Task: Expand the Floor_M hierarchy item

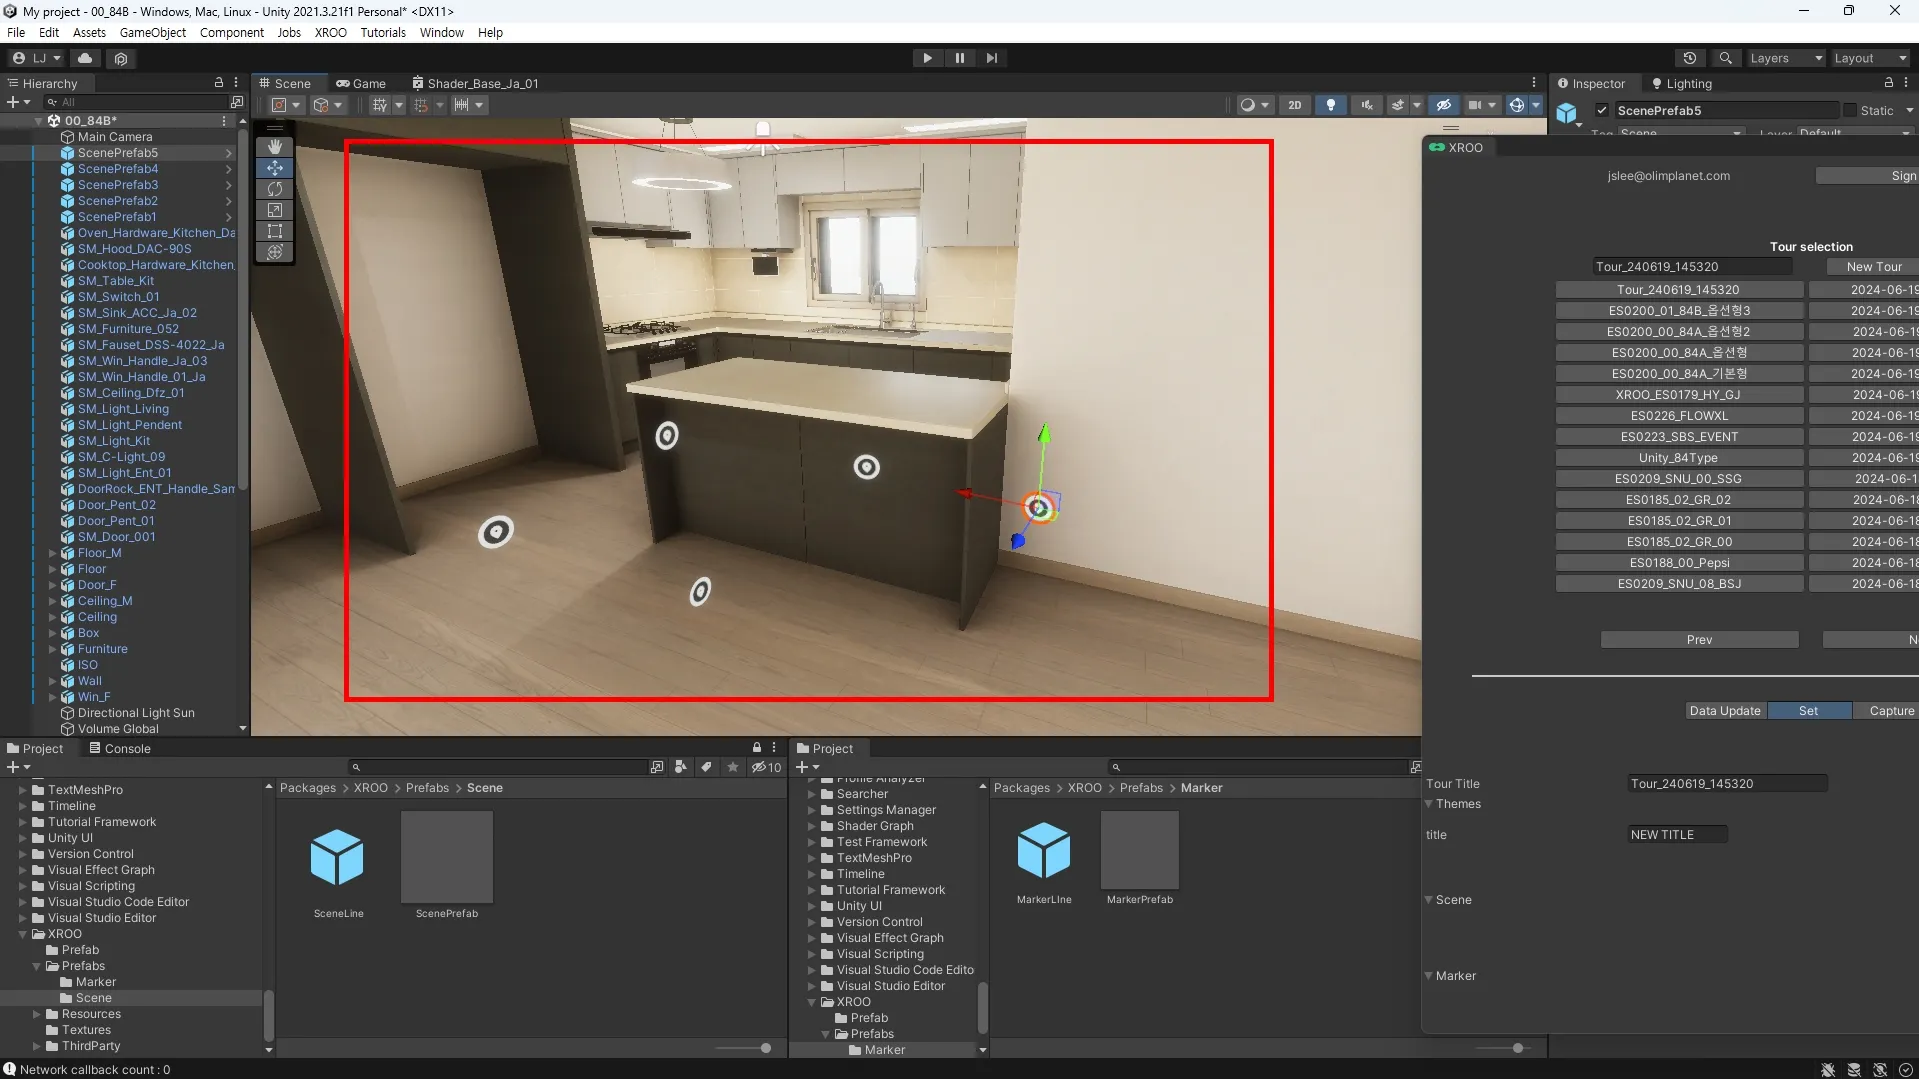Action: 52,553
